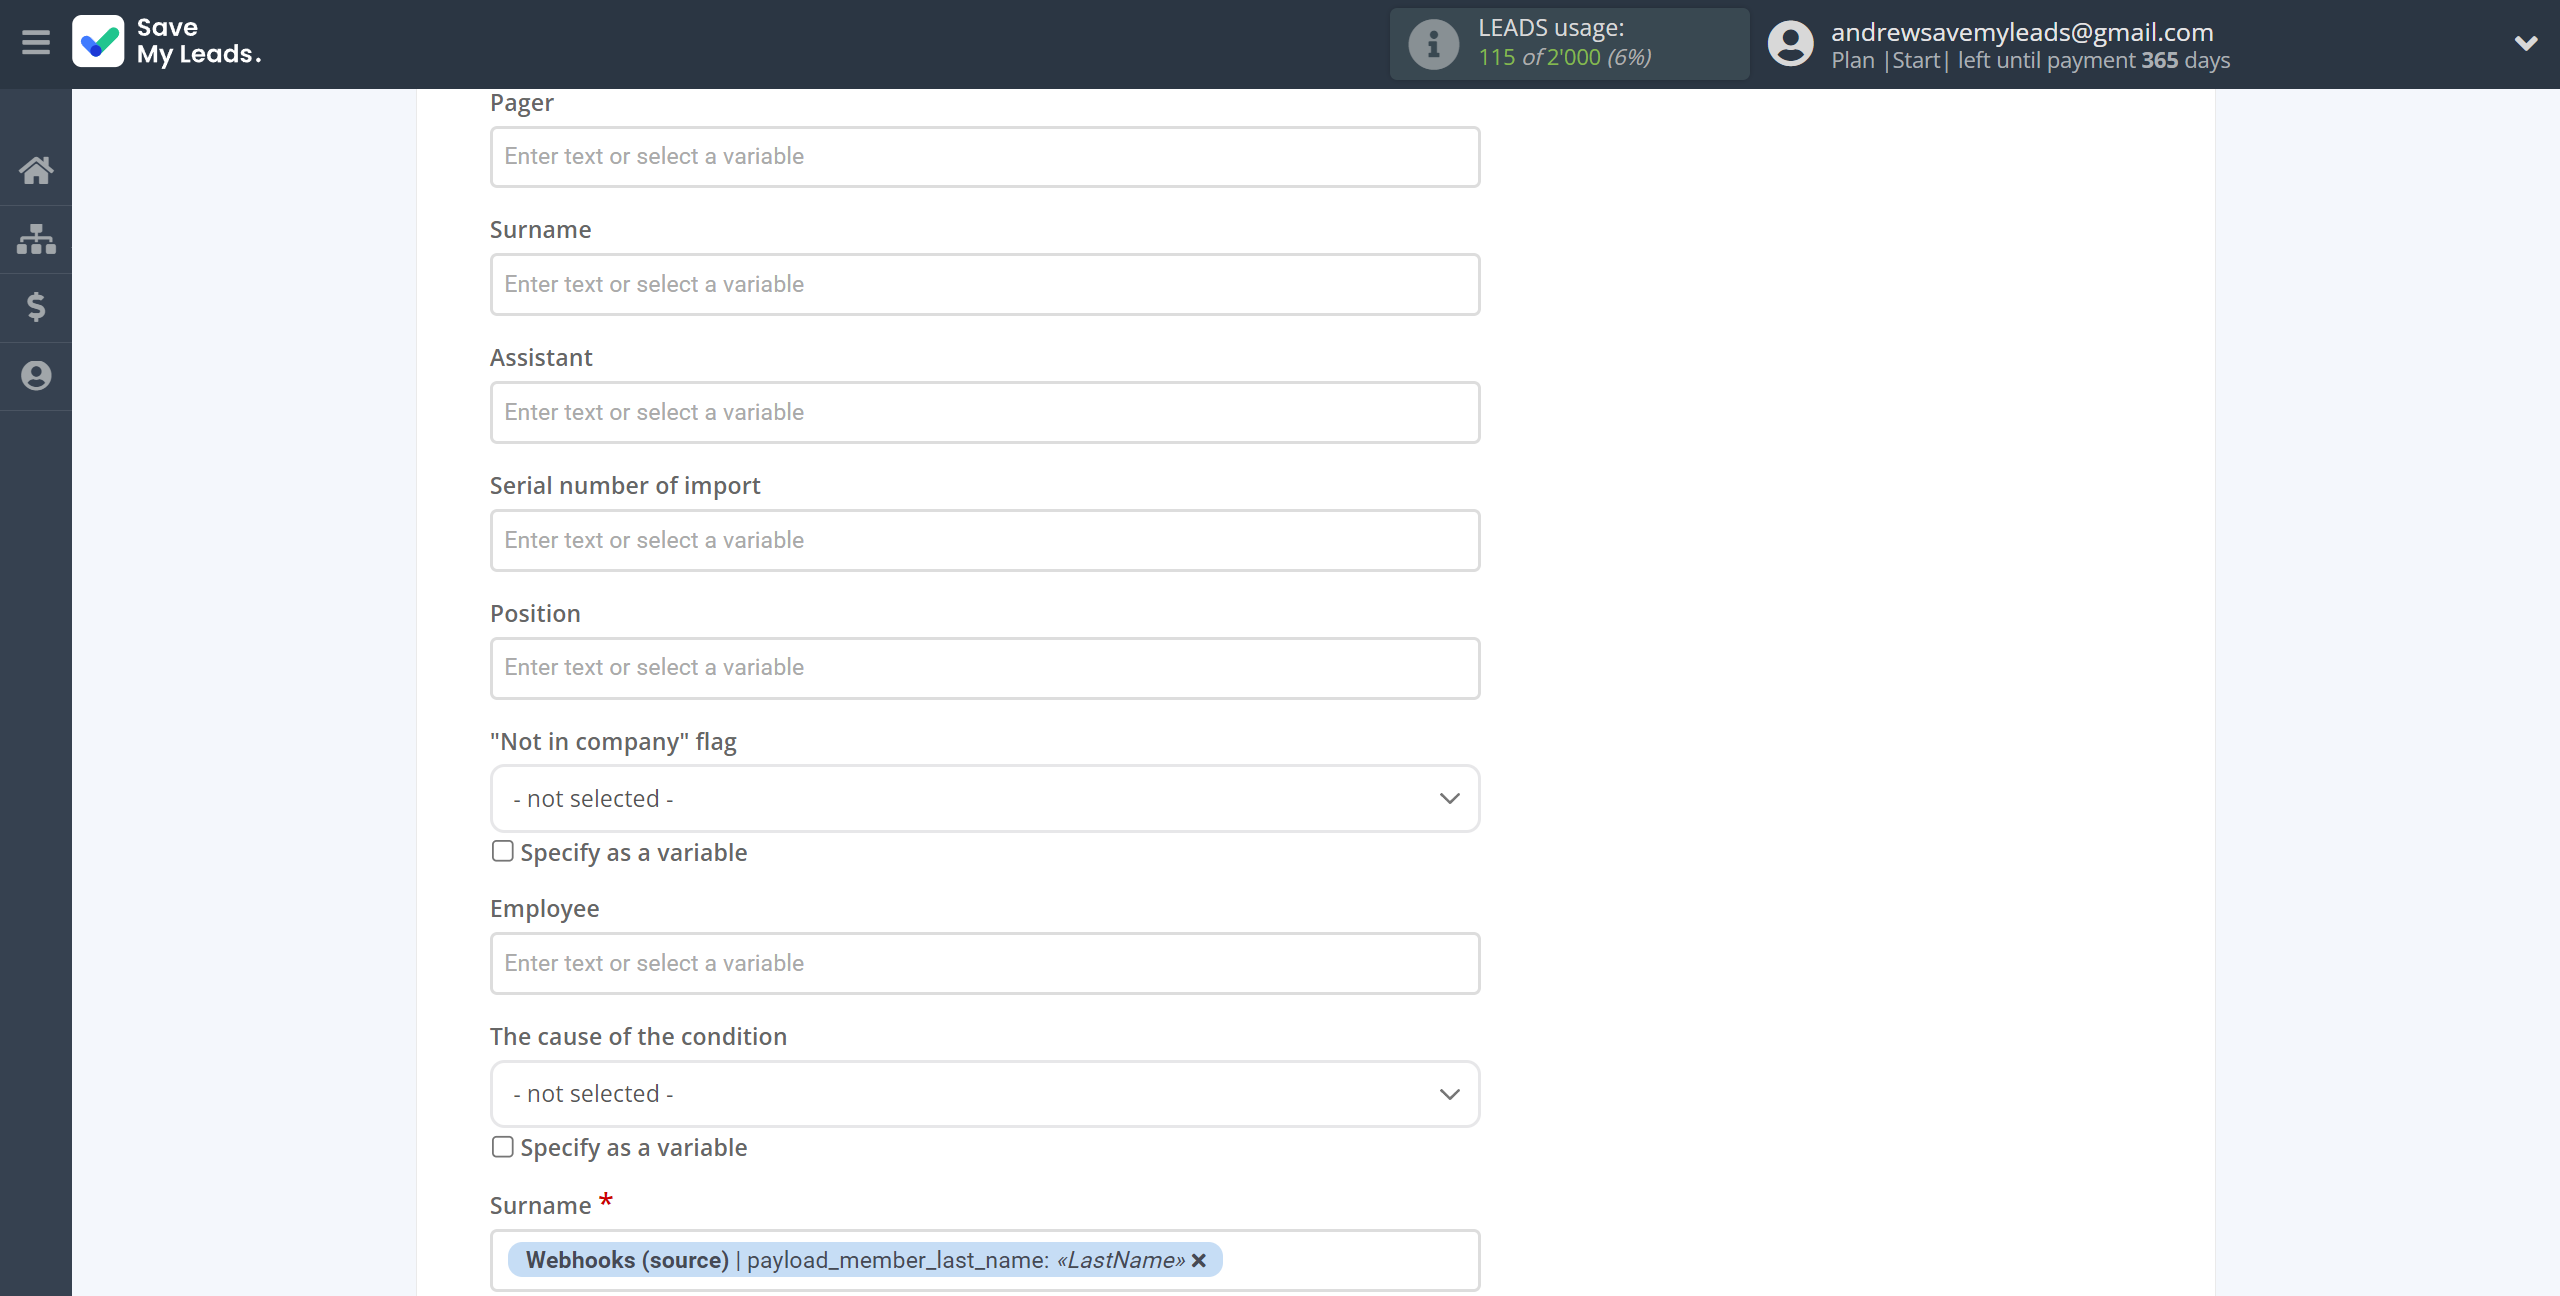This screenshot has height=1296, width=2560.
Task: Click the user avatar icon in header
Action: [1790, 44]
